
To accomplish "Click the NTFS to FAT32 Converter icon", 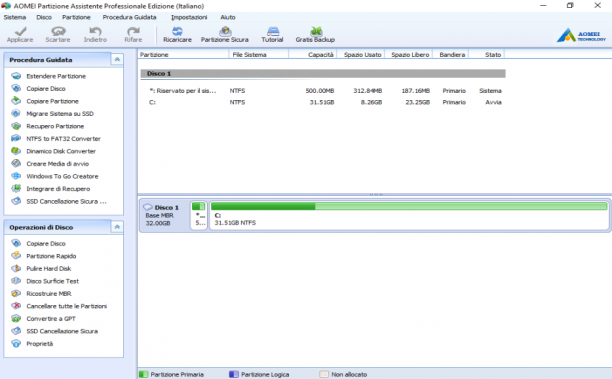I will 16,138.
